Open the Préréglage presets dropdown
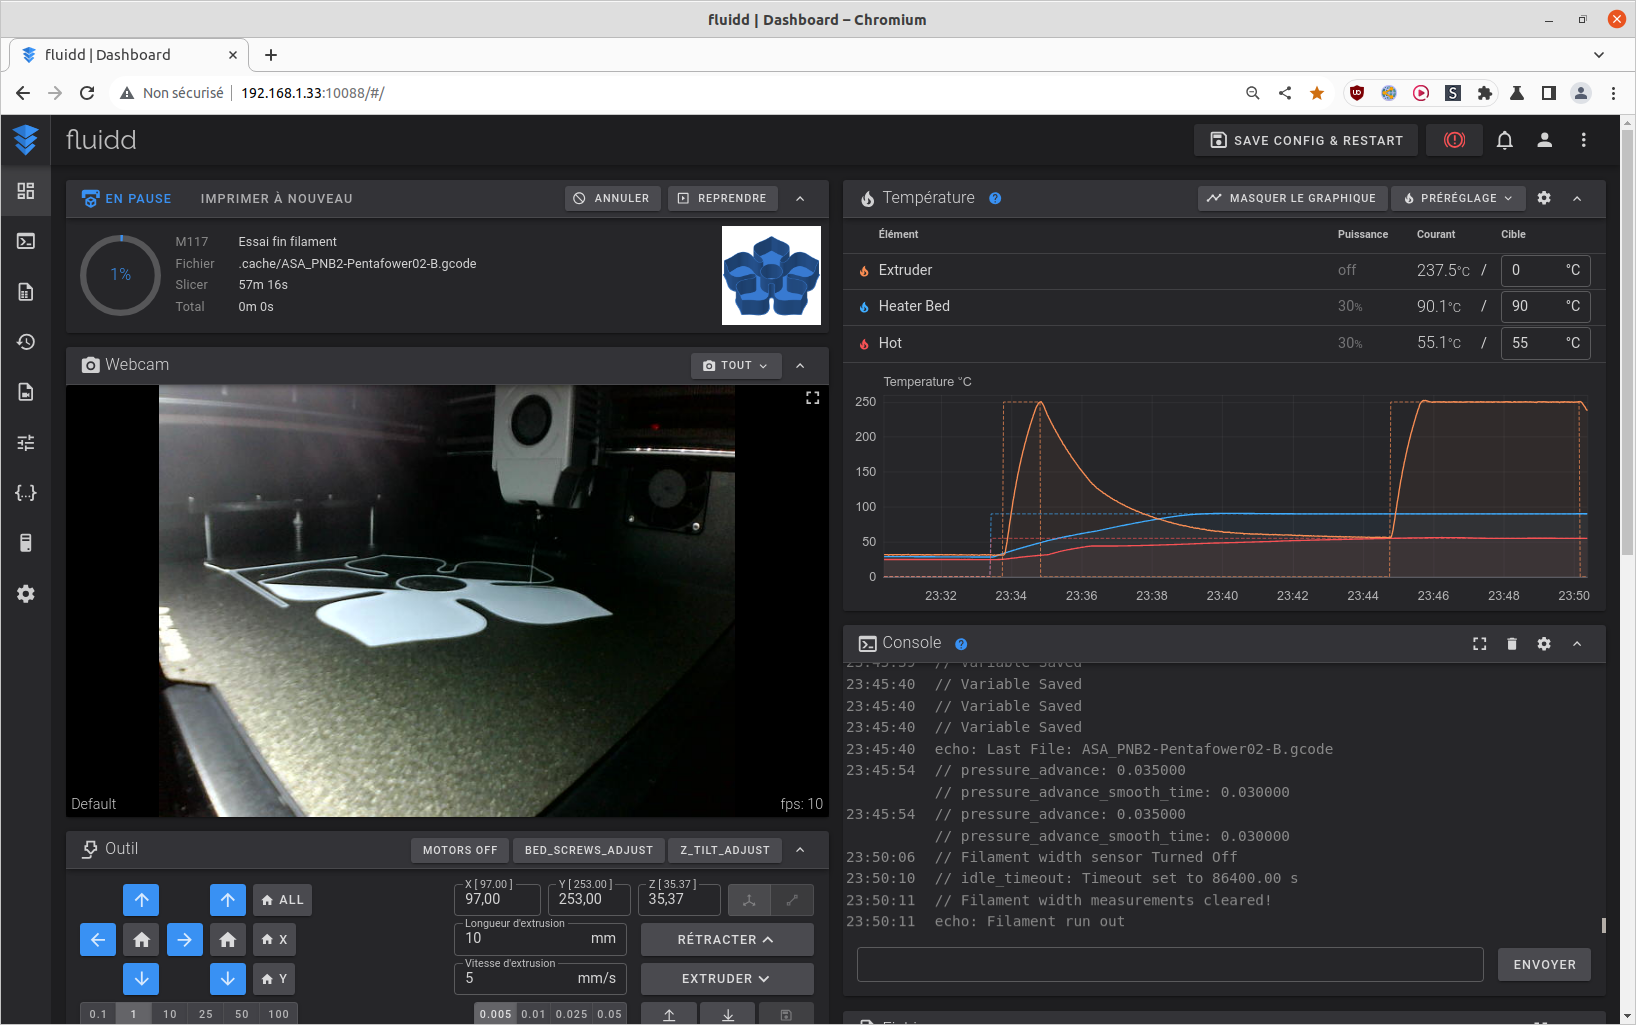The image size is (1636, 1025). click(1458, 198)
